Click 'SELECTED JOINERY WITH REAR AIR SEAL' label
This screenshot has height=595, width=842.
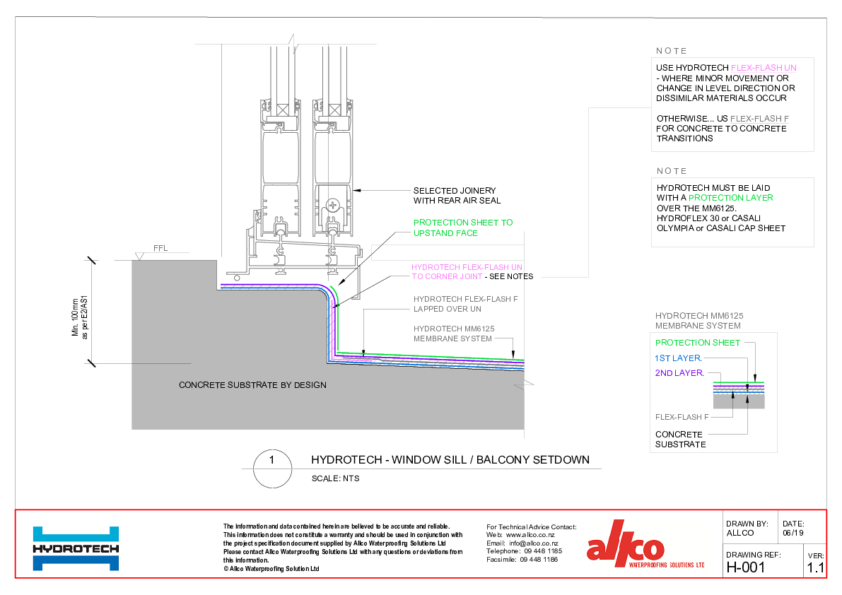point(456,195)
